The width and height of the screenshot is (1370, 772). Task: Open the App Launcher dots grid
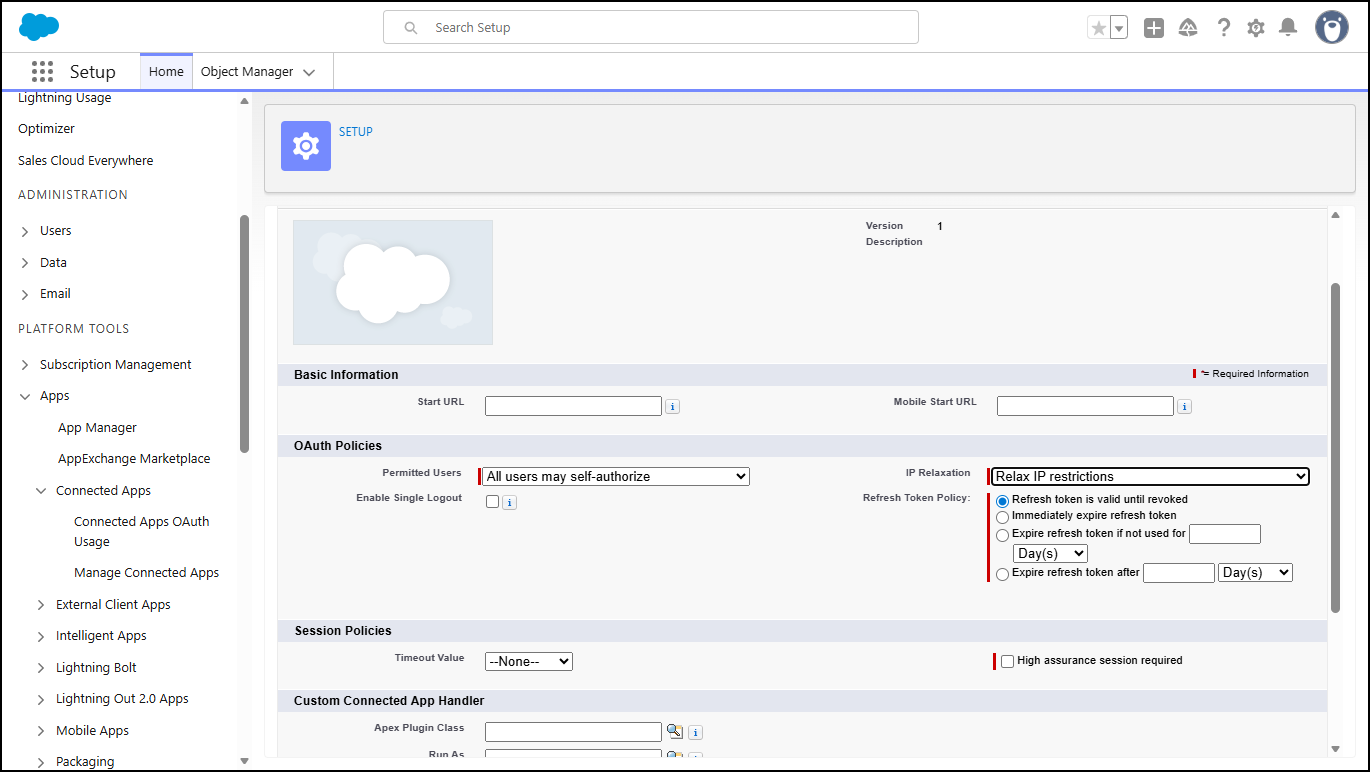[42, 72]
